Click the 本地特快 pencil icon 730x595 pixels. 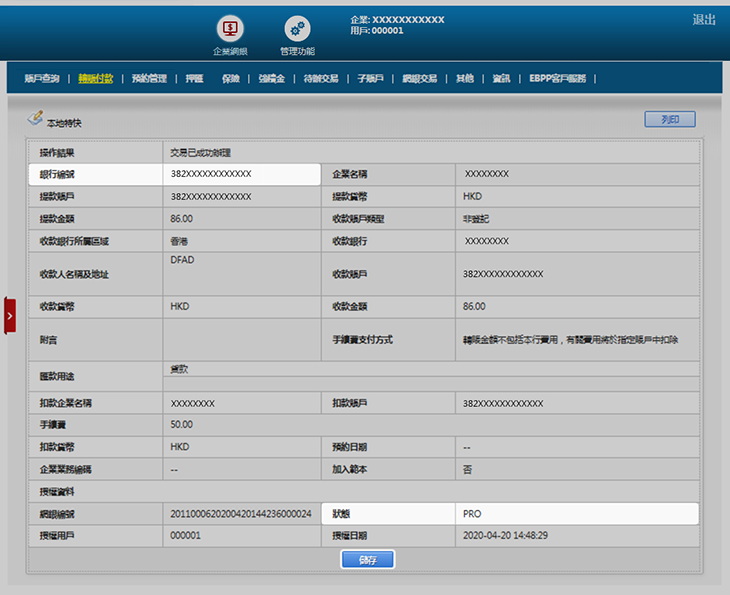coord(35,119)
